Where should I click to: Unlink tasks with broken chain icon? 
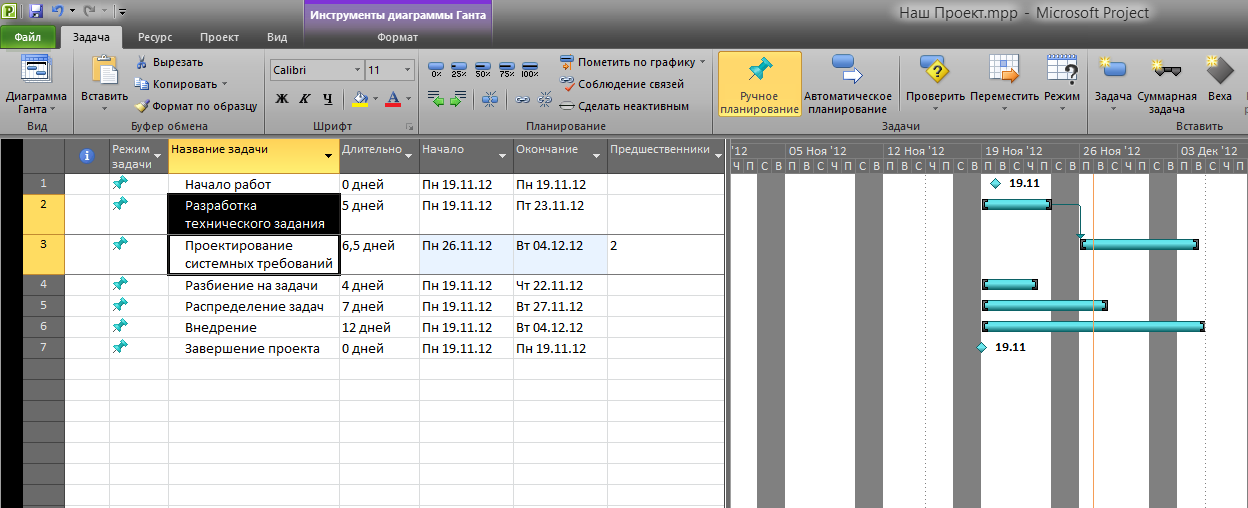[545, 99]
